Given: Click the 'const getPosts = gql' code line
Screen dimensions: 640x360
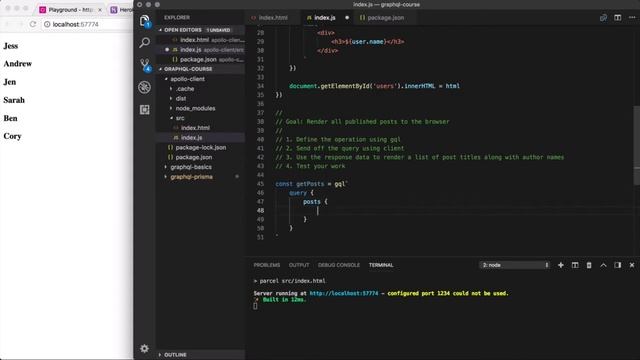Looking at the screenshot, I should 311,184.
